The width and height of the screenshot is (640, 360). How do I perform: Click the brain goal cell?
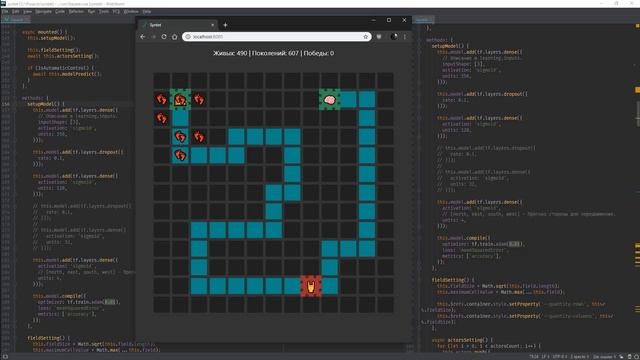(x=329, y=99)
